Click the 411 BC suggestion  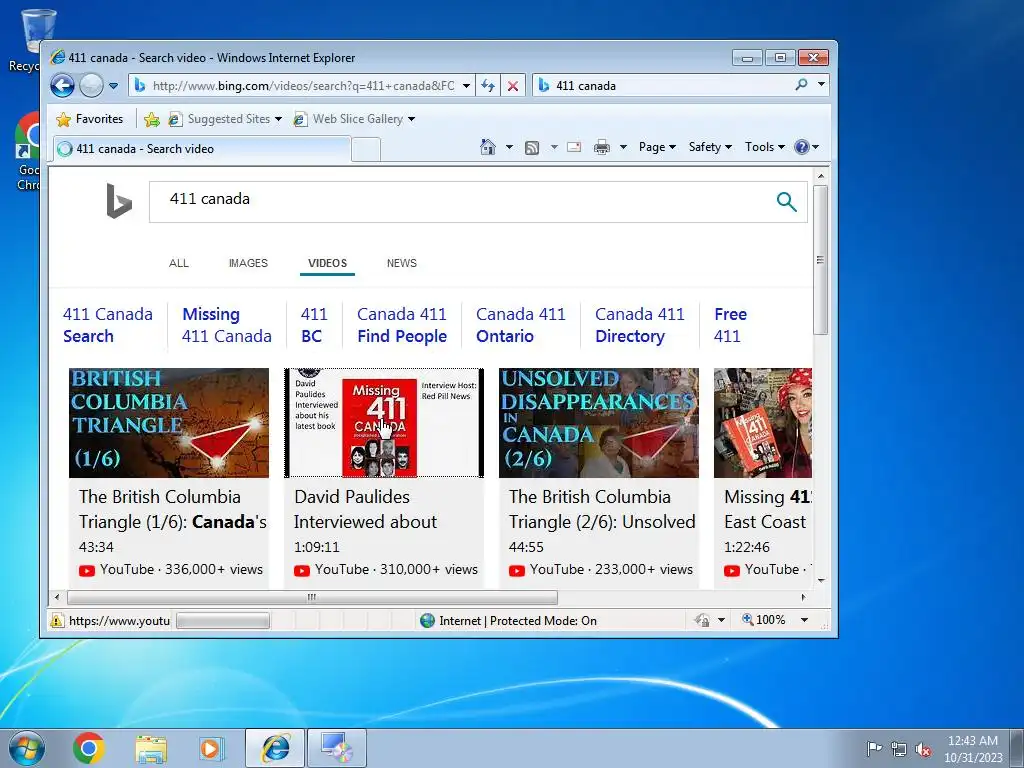pos(313,325)
